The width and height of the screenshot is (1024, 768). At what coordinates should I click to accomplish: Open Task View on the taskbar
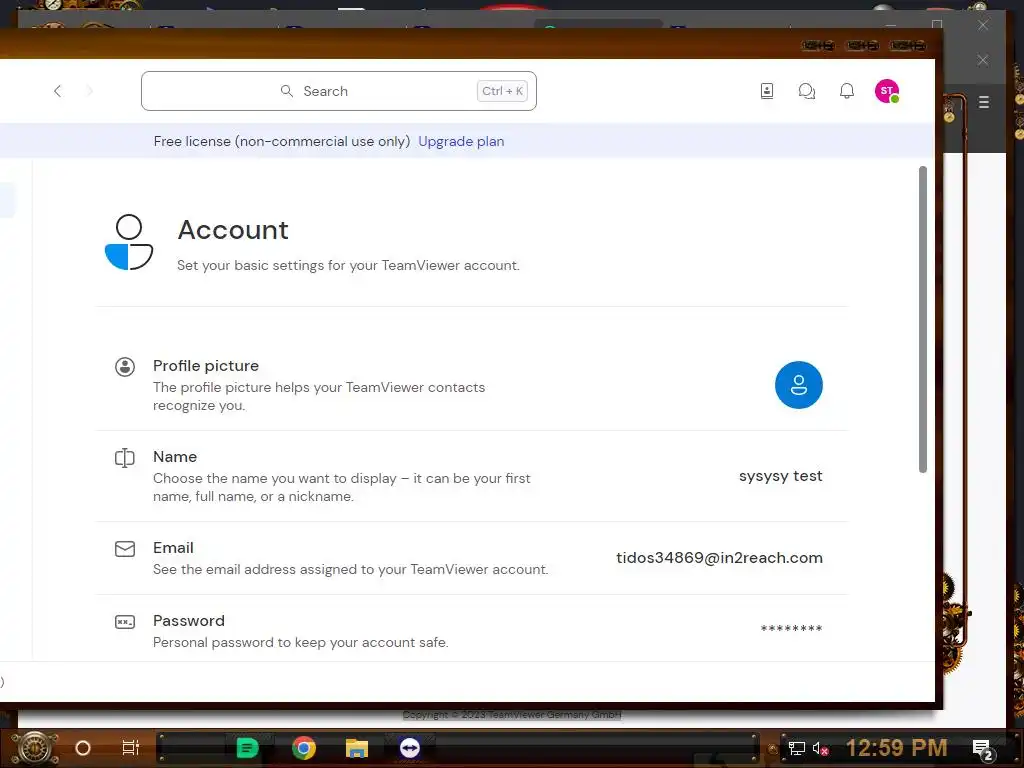click(x=131, y=748)
